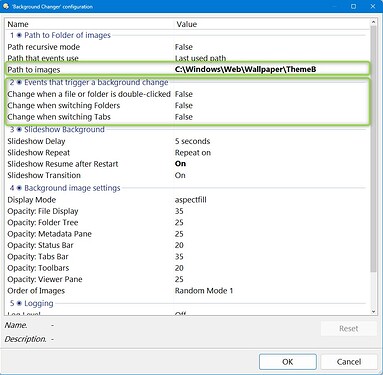The width and height of the screenshot is (383, 375).
Task: Toggle Slideshow Resume after Restart On value
Action: coord(180,164)
